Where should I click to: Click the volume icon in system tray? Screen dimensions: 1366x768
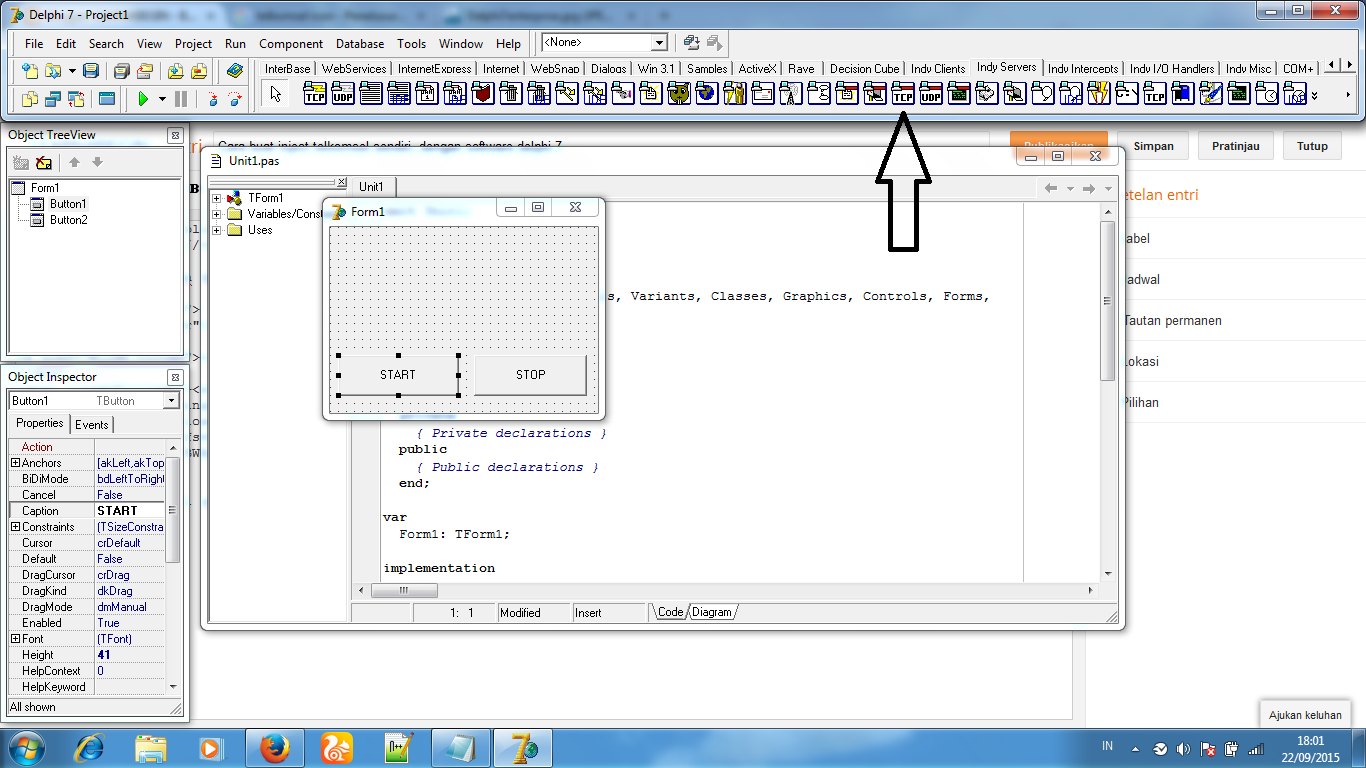pos(1184,748)
